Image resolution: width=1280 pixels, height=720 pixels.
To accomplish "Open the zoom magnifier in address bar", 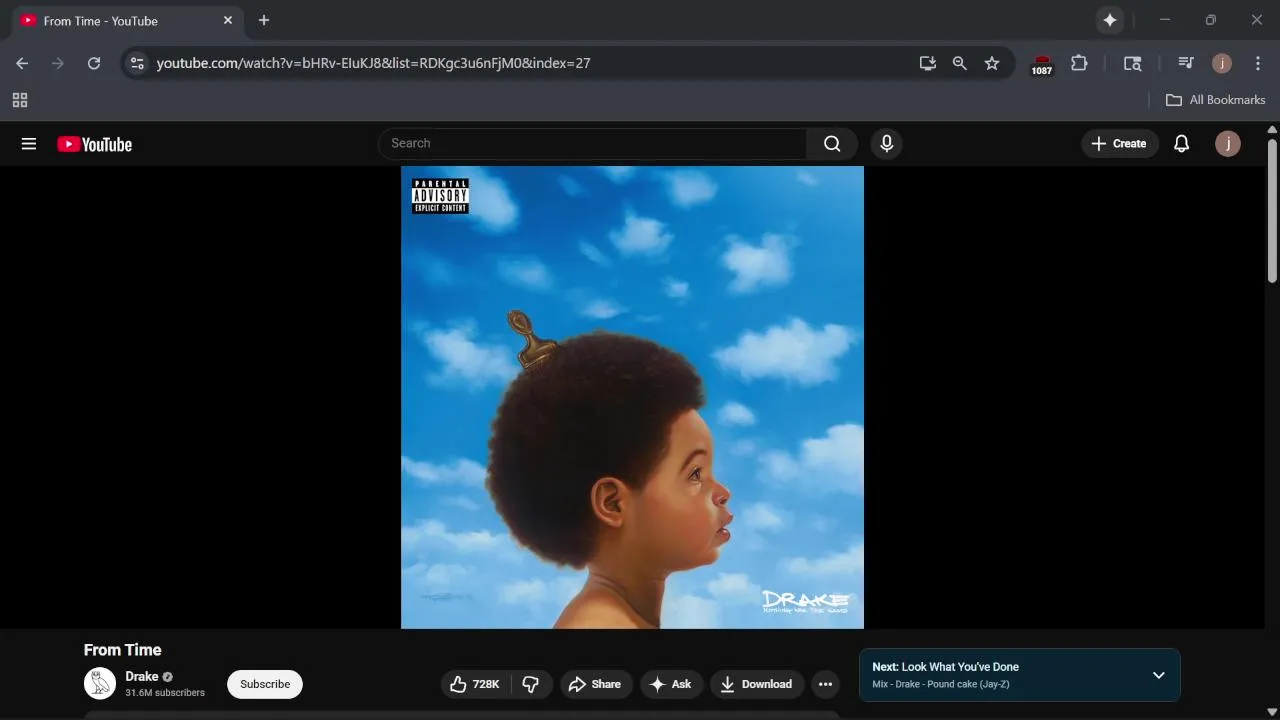I will pos(960,63).
